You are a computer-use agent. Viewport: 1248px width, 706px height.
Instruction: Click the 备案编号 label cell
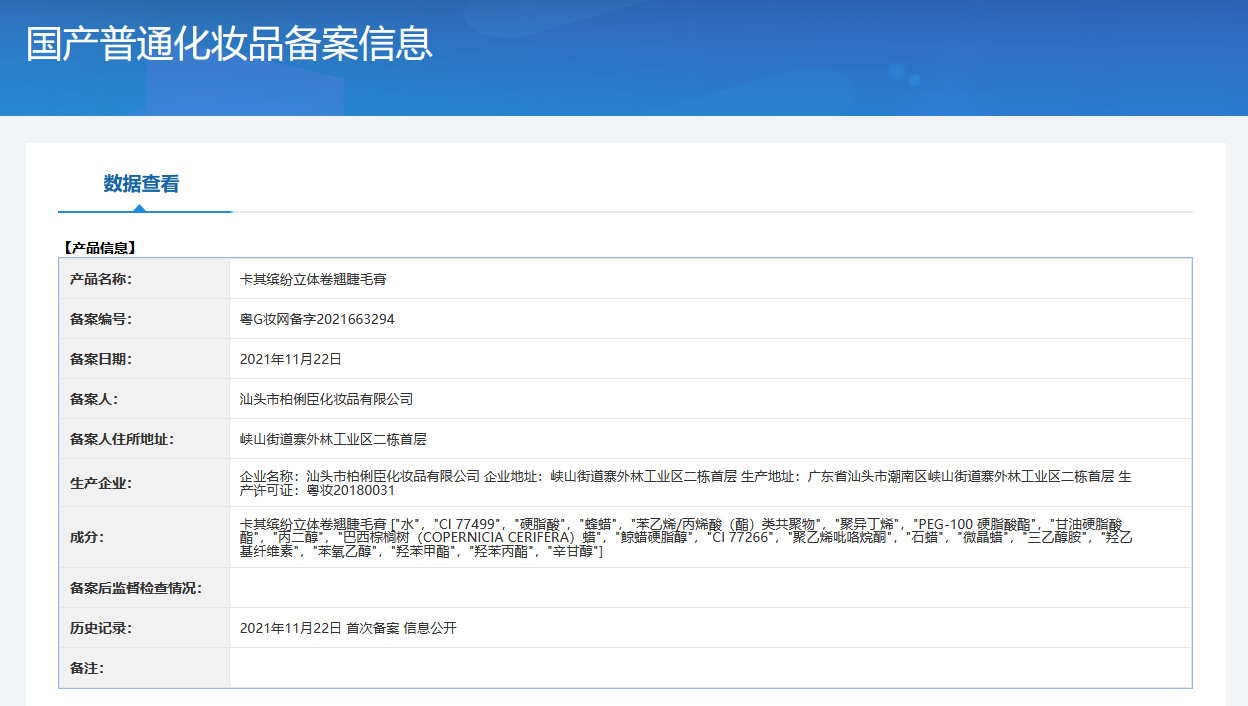pos(144,319)
